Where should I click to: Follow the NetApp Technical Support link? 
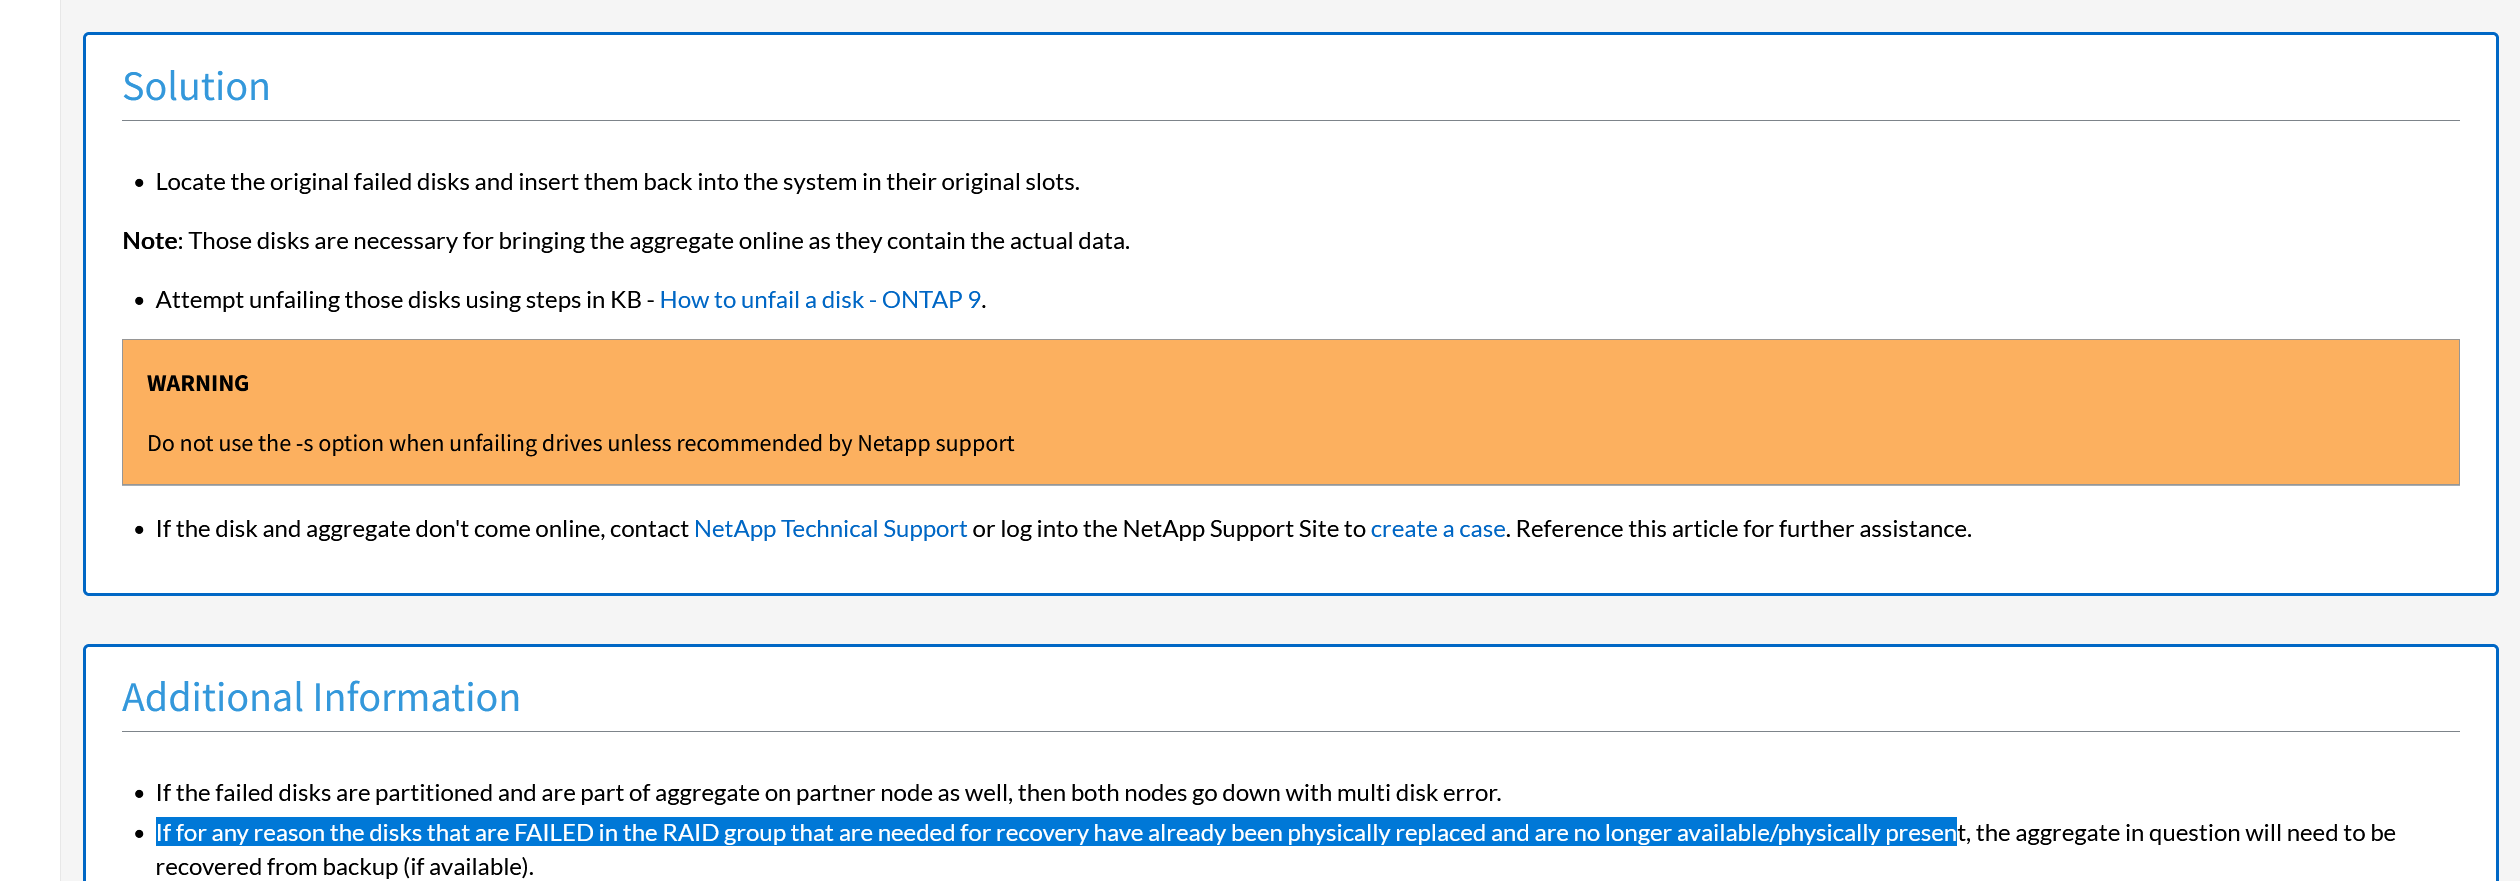click(x=830, y=529)
